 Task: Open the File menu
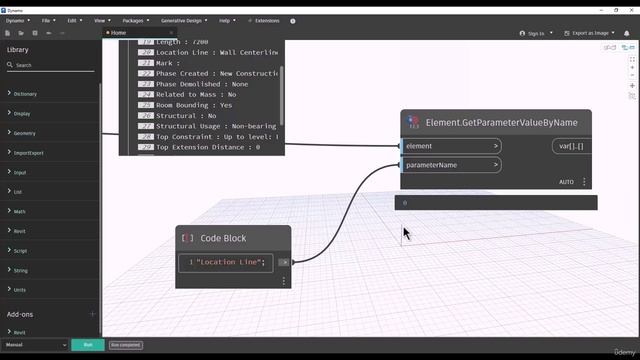pyautogui.click(x=48, y=20)
